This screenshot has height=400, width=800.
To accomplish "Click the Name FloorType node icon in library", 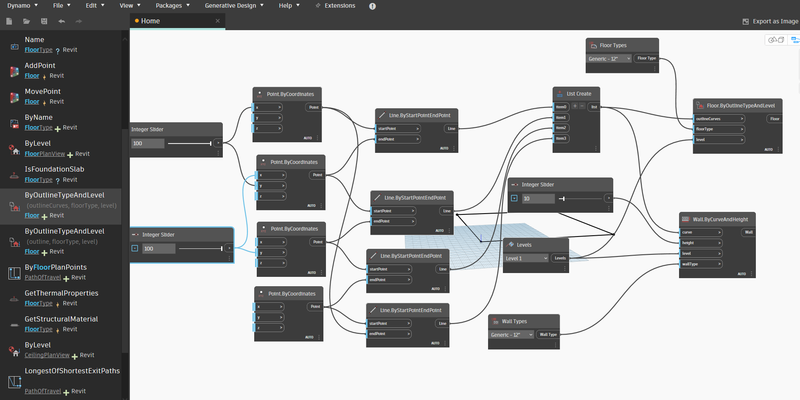I will pyautogui.click(x=14, y=46).
